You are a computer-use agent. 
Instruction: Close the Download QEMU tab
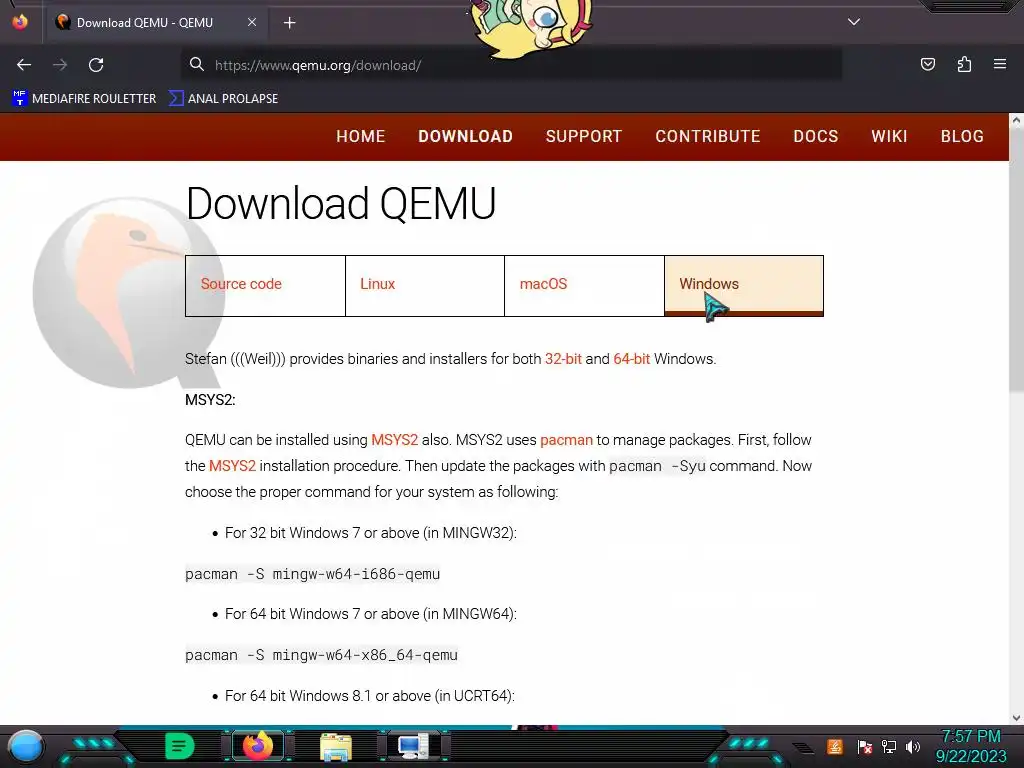pyautogui.click(x=251, y=22)
